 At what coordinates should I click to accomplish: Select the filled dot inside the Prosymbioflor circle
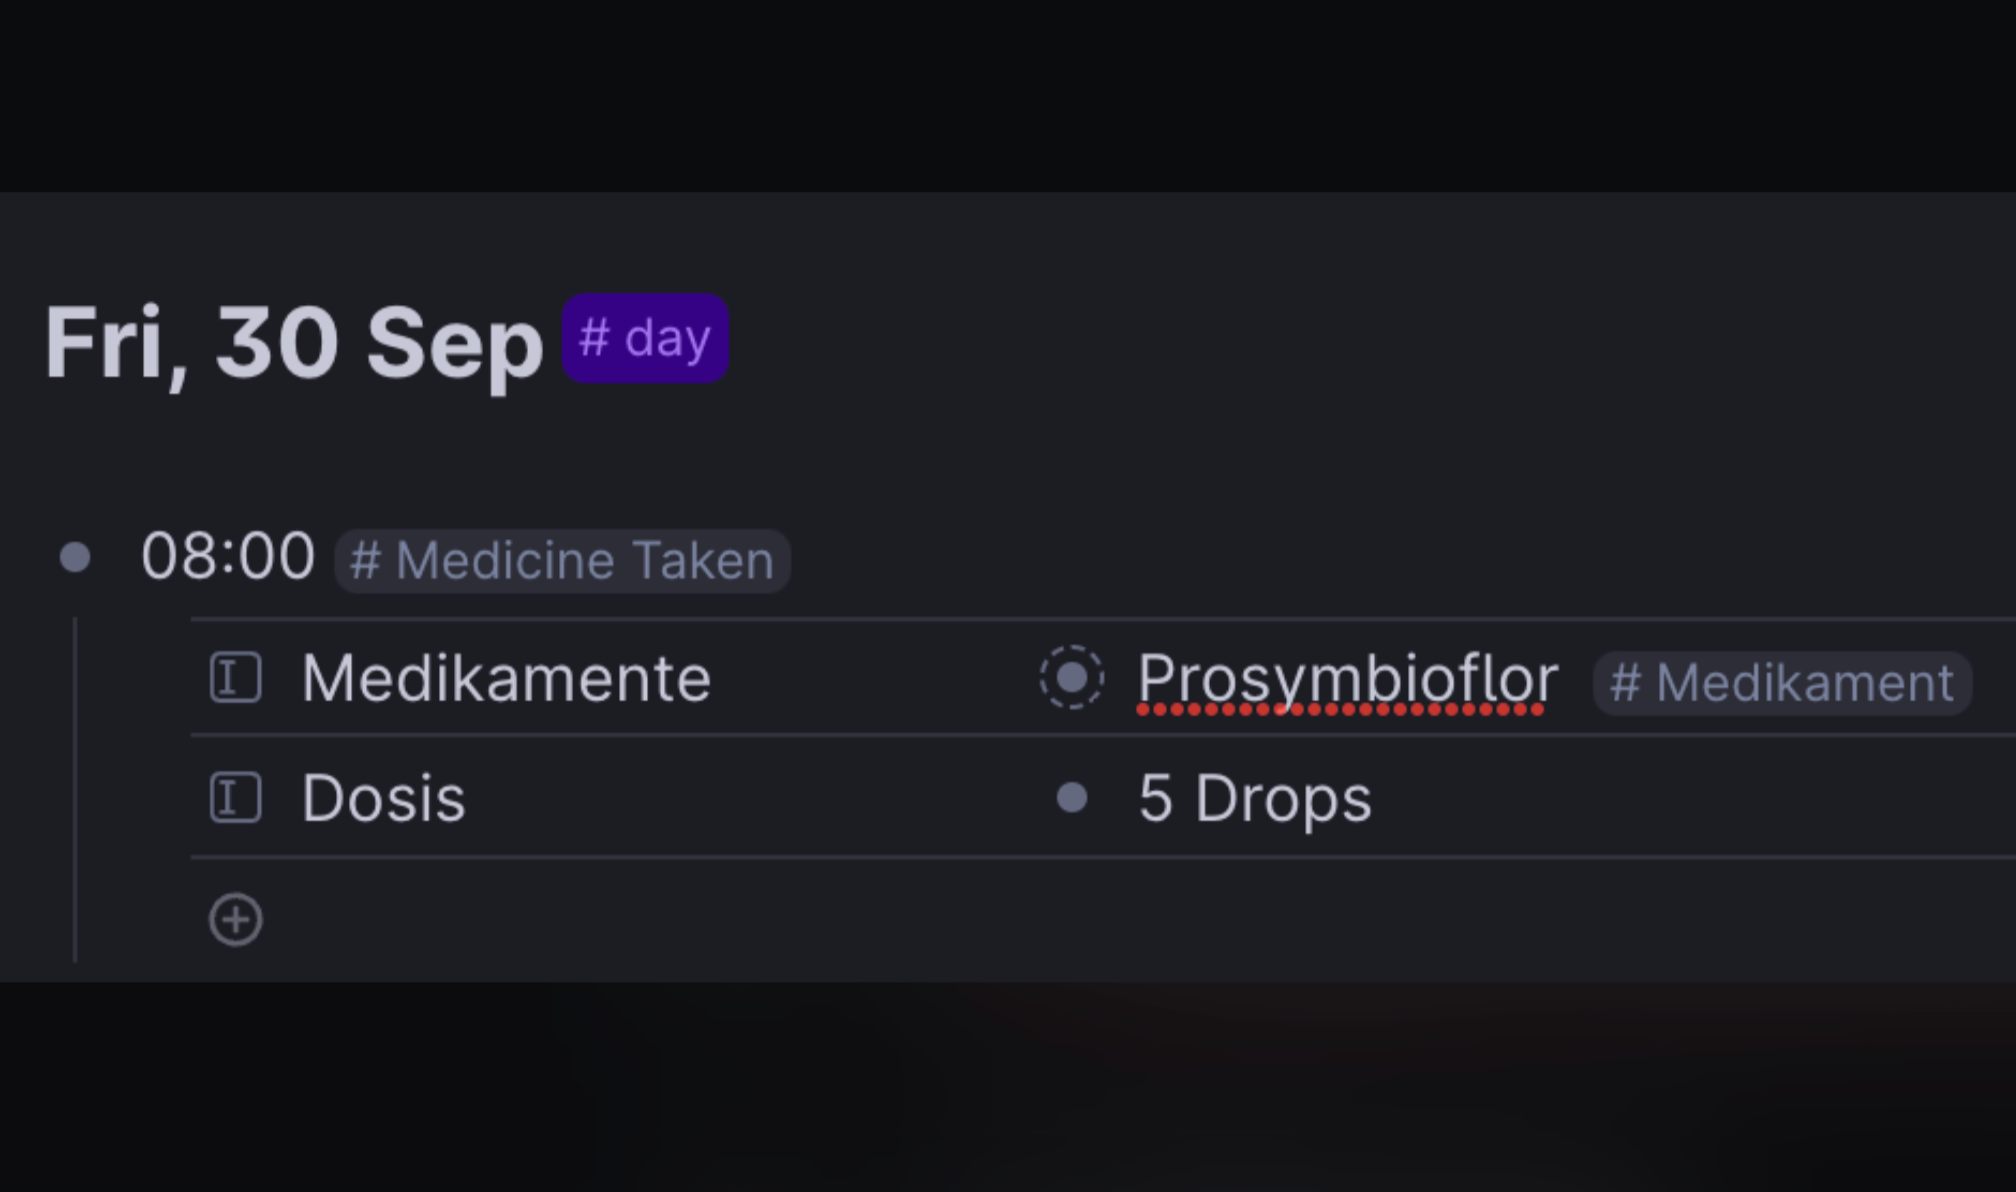(1072, 678)
